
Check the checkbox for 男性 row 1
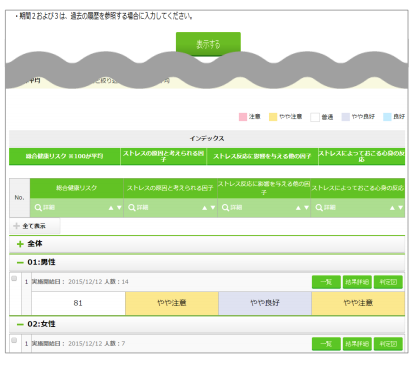pyautogui.click(x=14, y=278)
